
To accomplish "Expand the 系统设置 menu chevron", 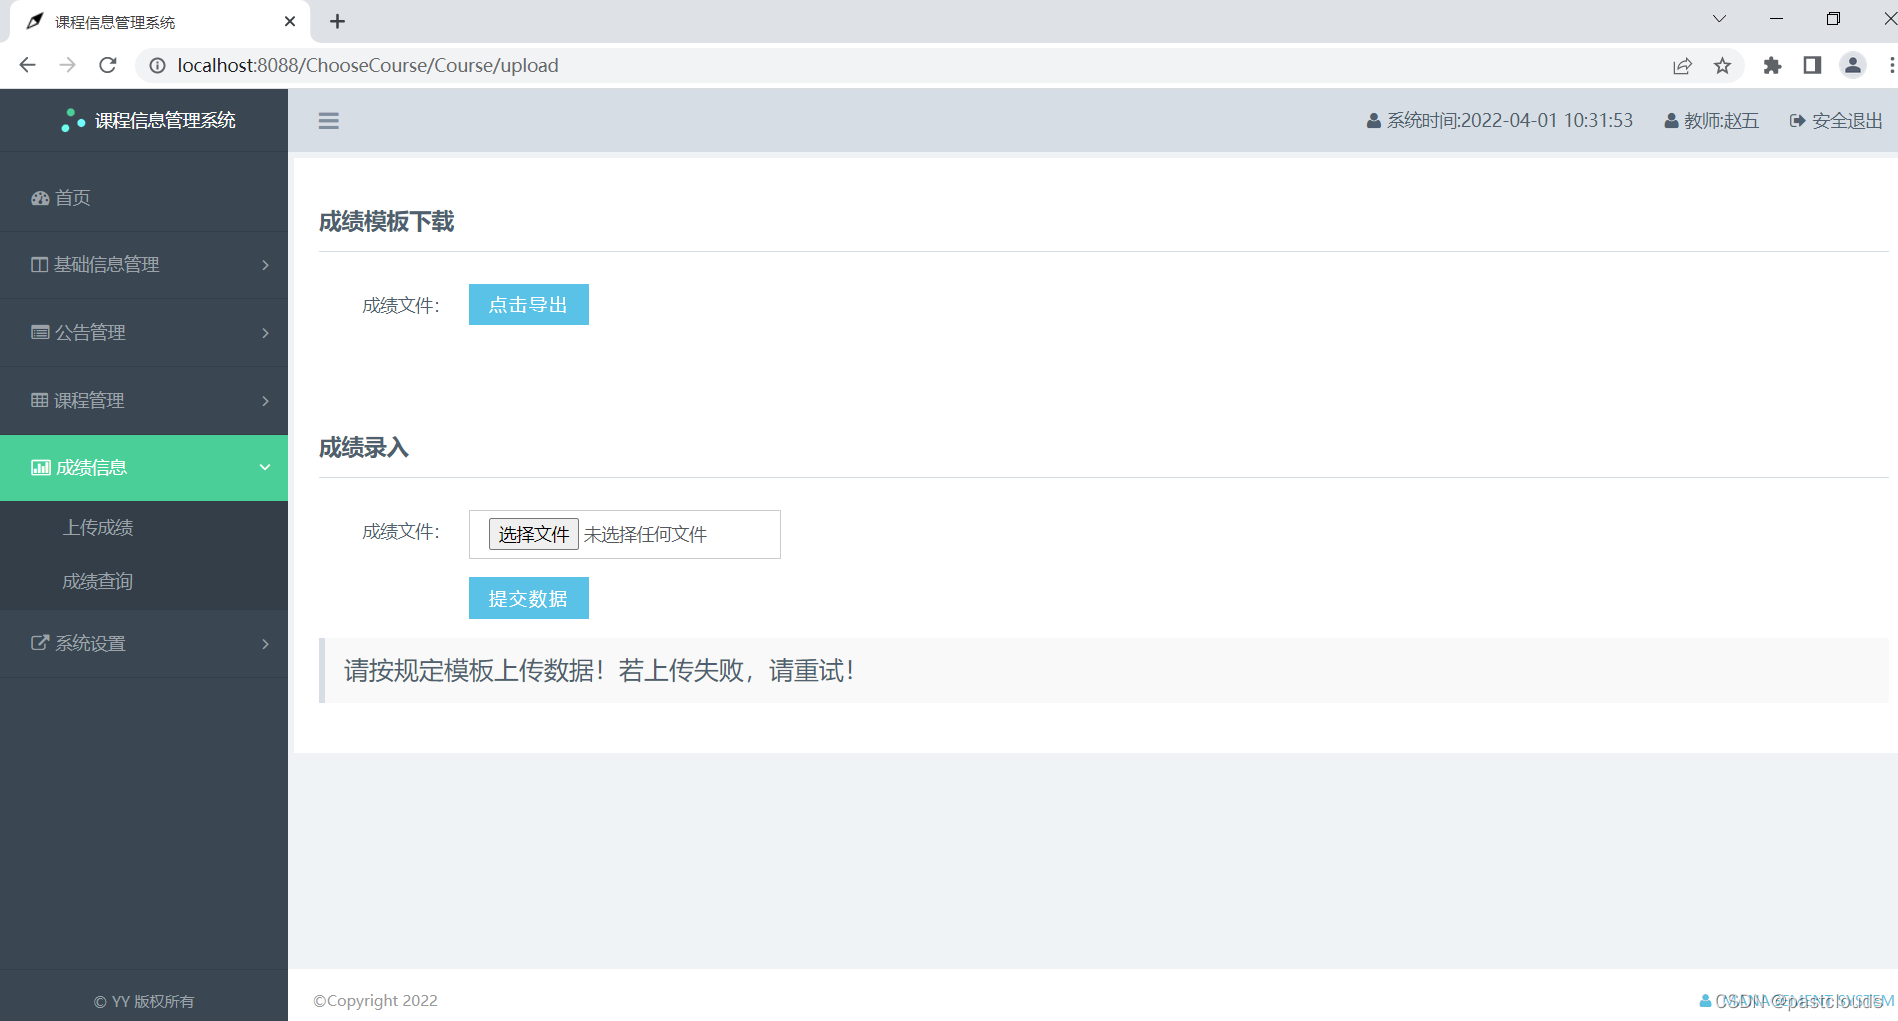I will [265, 643].
